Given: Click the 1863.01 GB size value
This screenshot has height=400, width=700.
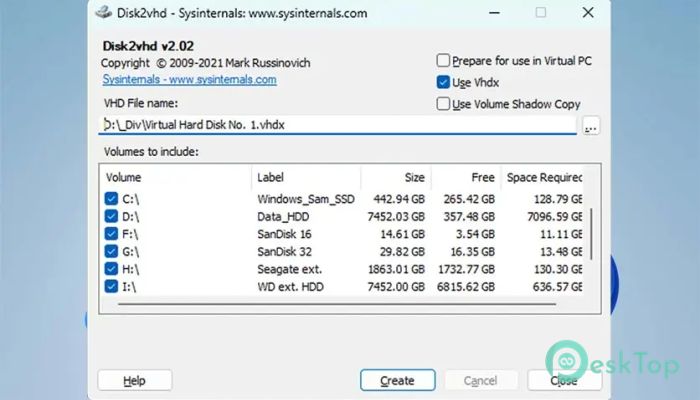Looking at the screenshot, I should click(396, 269).
